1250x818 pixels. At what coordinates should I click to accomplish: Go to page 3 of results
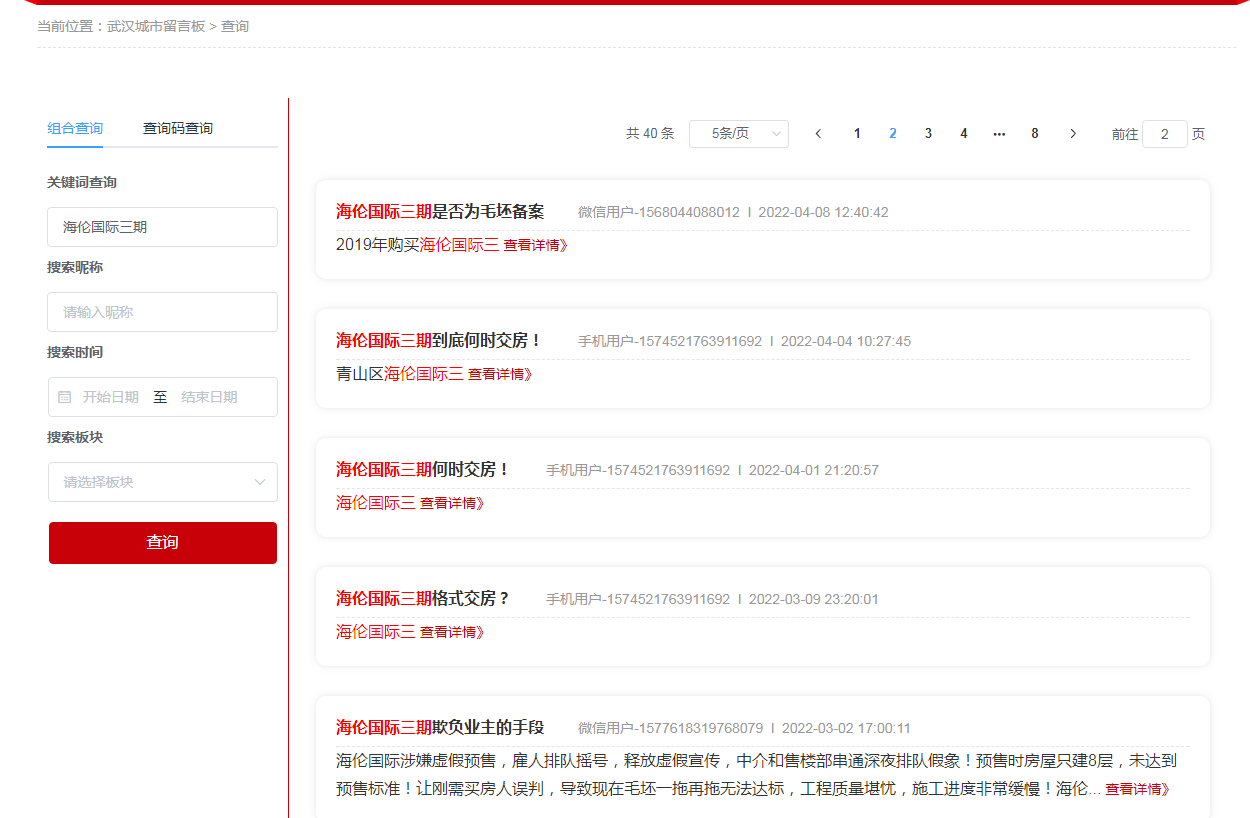tap(928, 134)
